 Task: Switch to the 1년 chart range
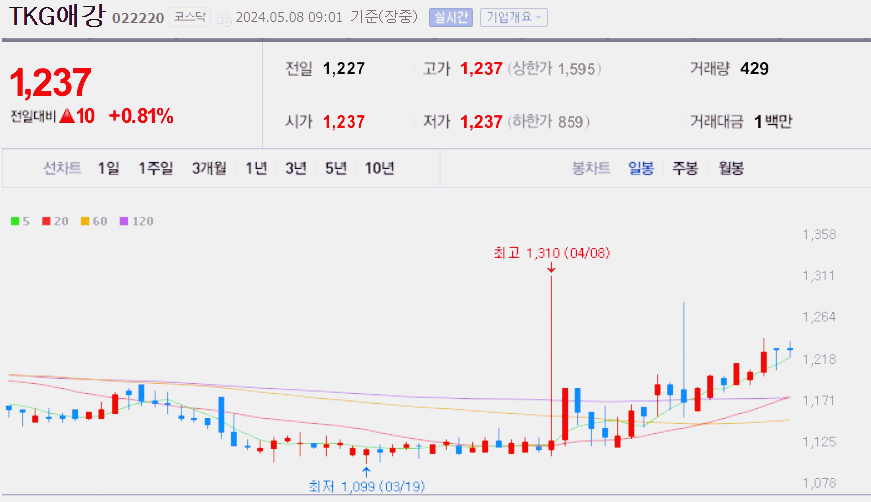tap(256, 168)
